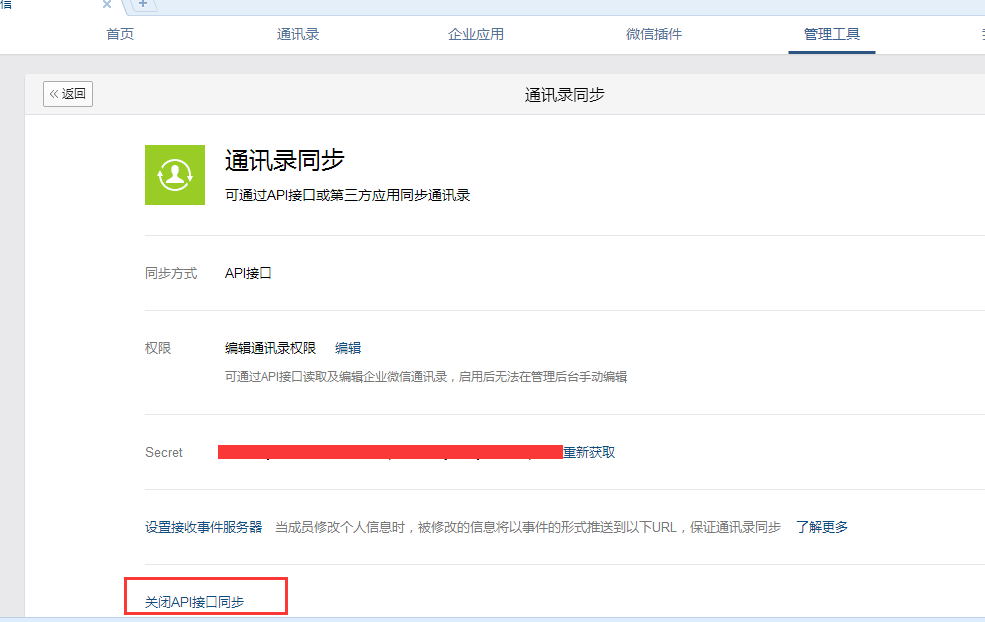The height and width of the screenshot is (622, 985).
Task: Switch to the 首页 tab
Action: [120, 34]
